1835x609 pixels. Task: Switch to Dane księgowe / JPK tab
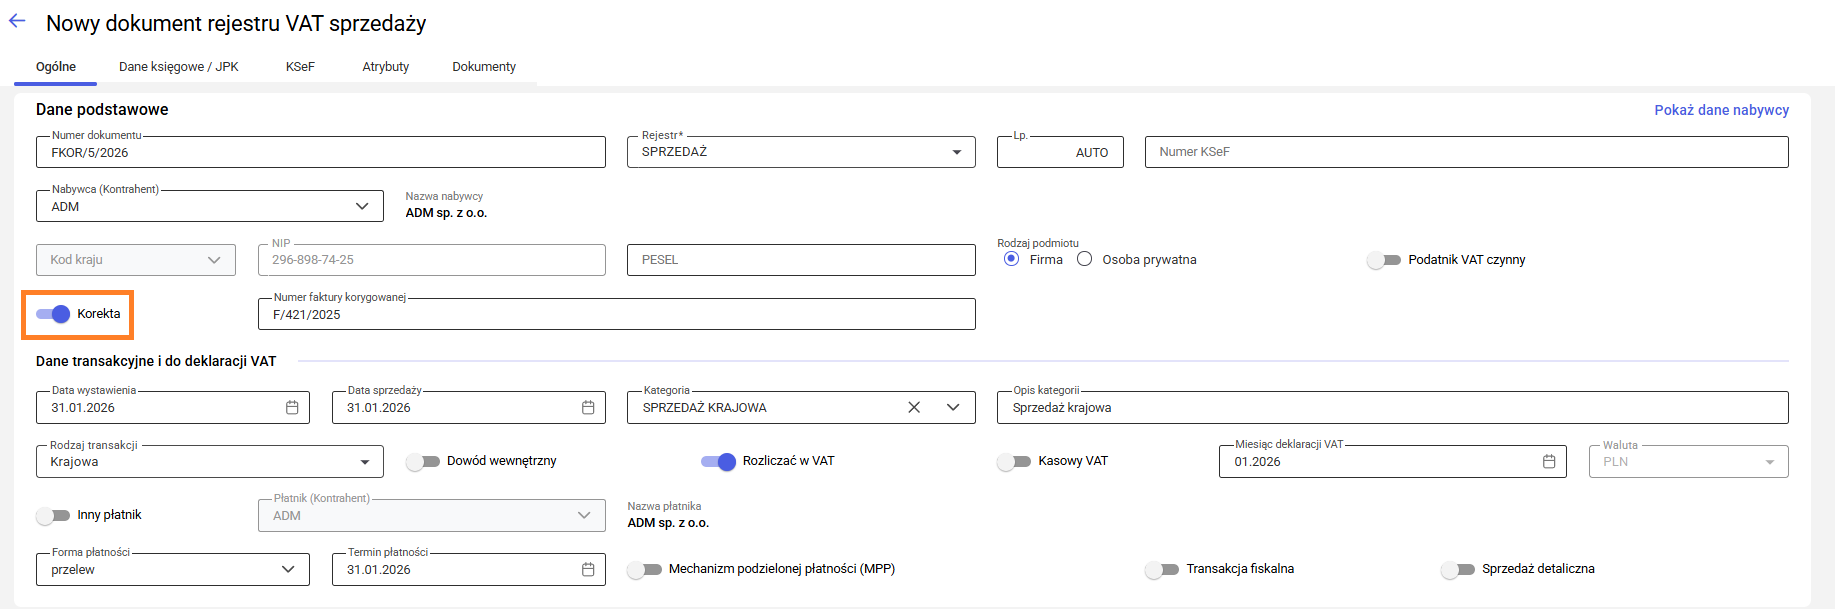coord(179,67)
